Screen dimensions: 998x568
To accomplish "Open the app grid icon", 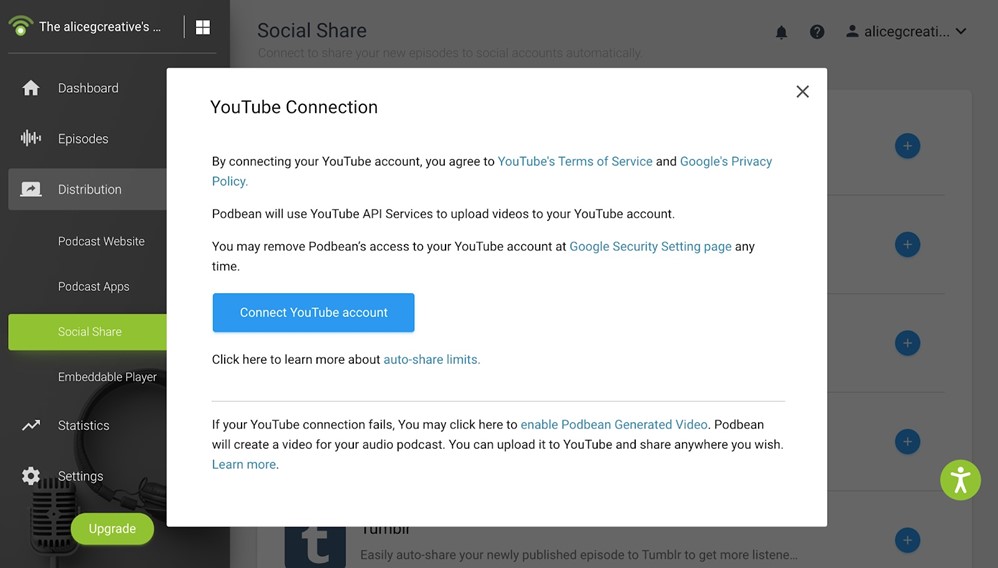I will [x=202, y=27].
